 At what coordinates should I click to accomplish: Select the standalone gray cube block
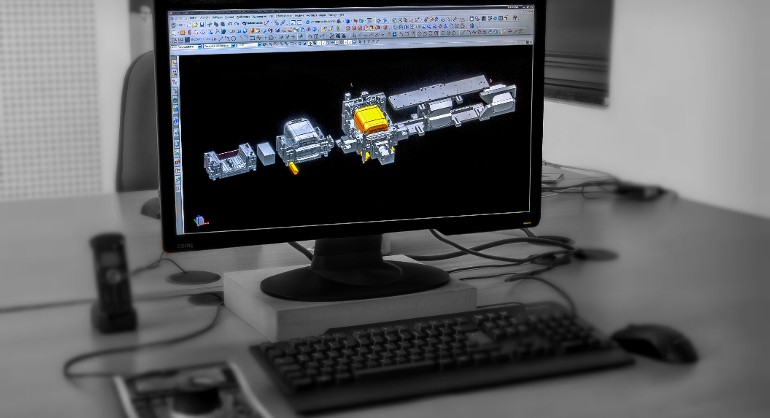click(266, 153)
